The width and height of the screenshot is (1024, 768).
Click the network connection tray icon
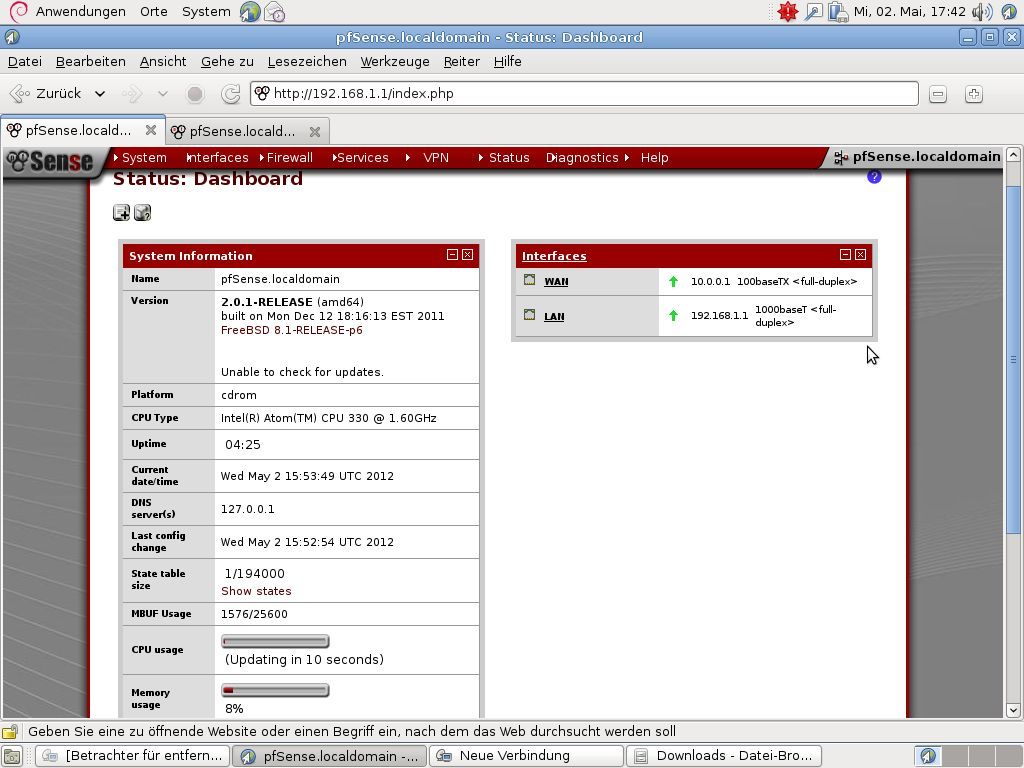pos(837,12)
